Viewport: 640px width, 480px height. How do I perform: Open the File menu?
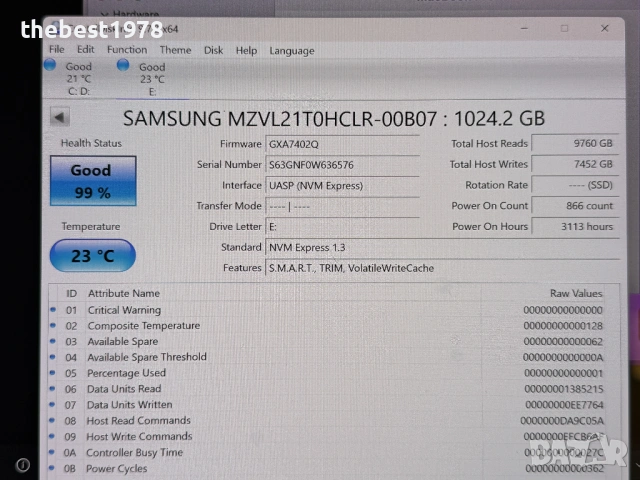[57, 50]
